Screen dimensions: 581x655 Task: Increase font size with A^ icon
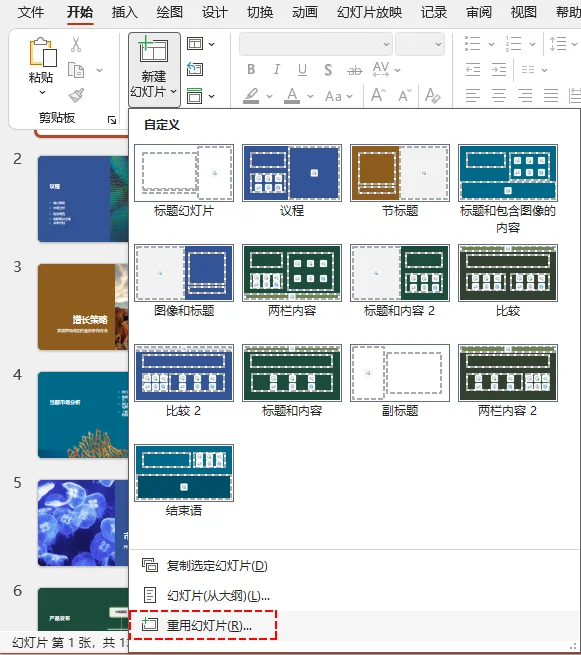point(378,95)
